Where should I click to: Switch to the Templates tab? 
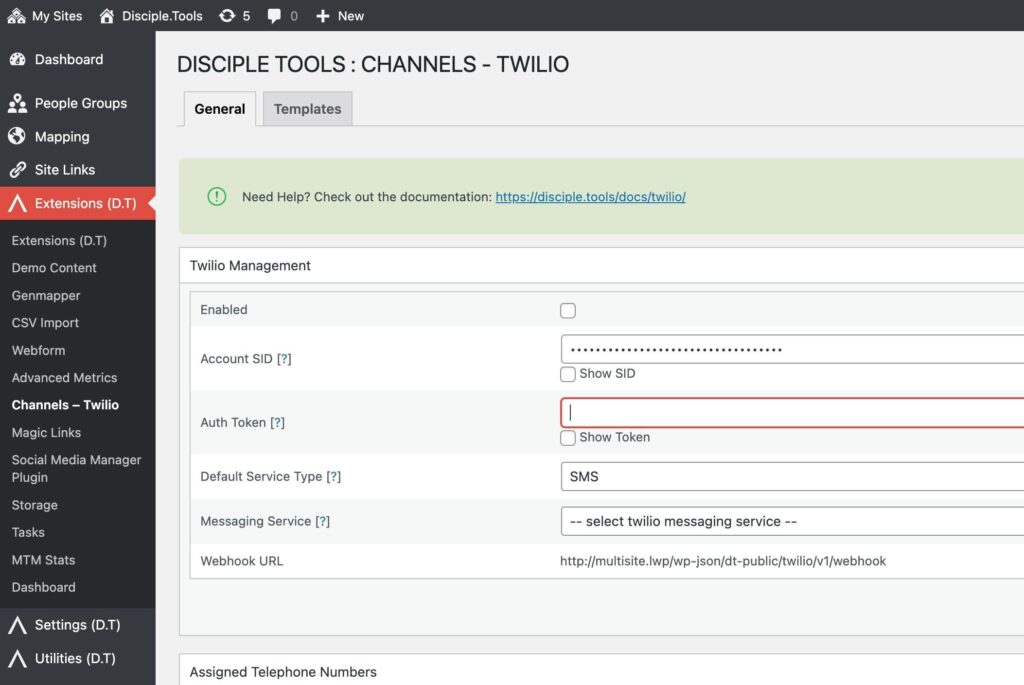(307, 109)
